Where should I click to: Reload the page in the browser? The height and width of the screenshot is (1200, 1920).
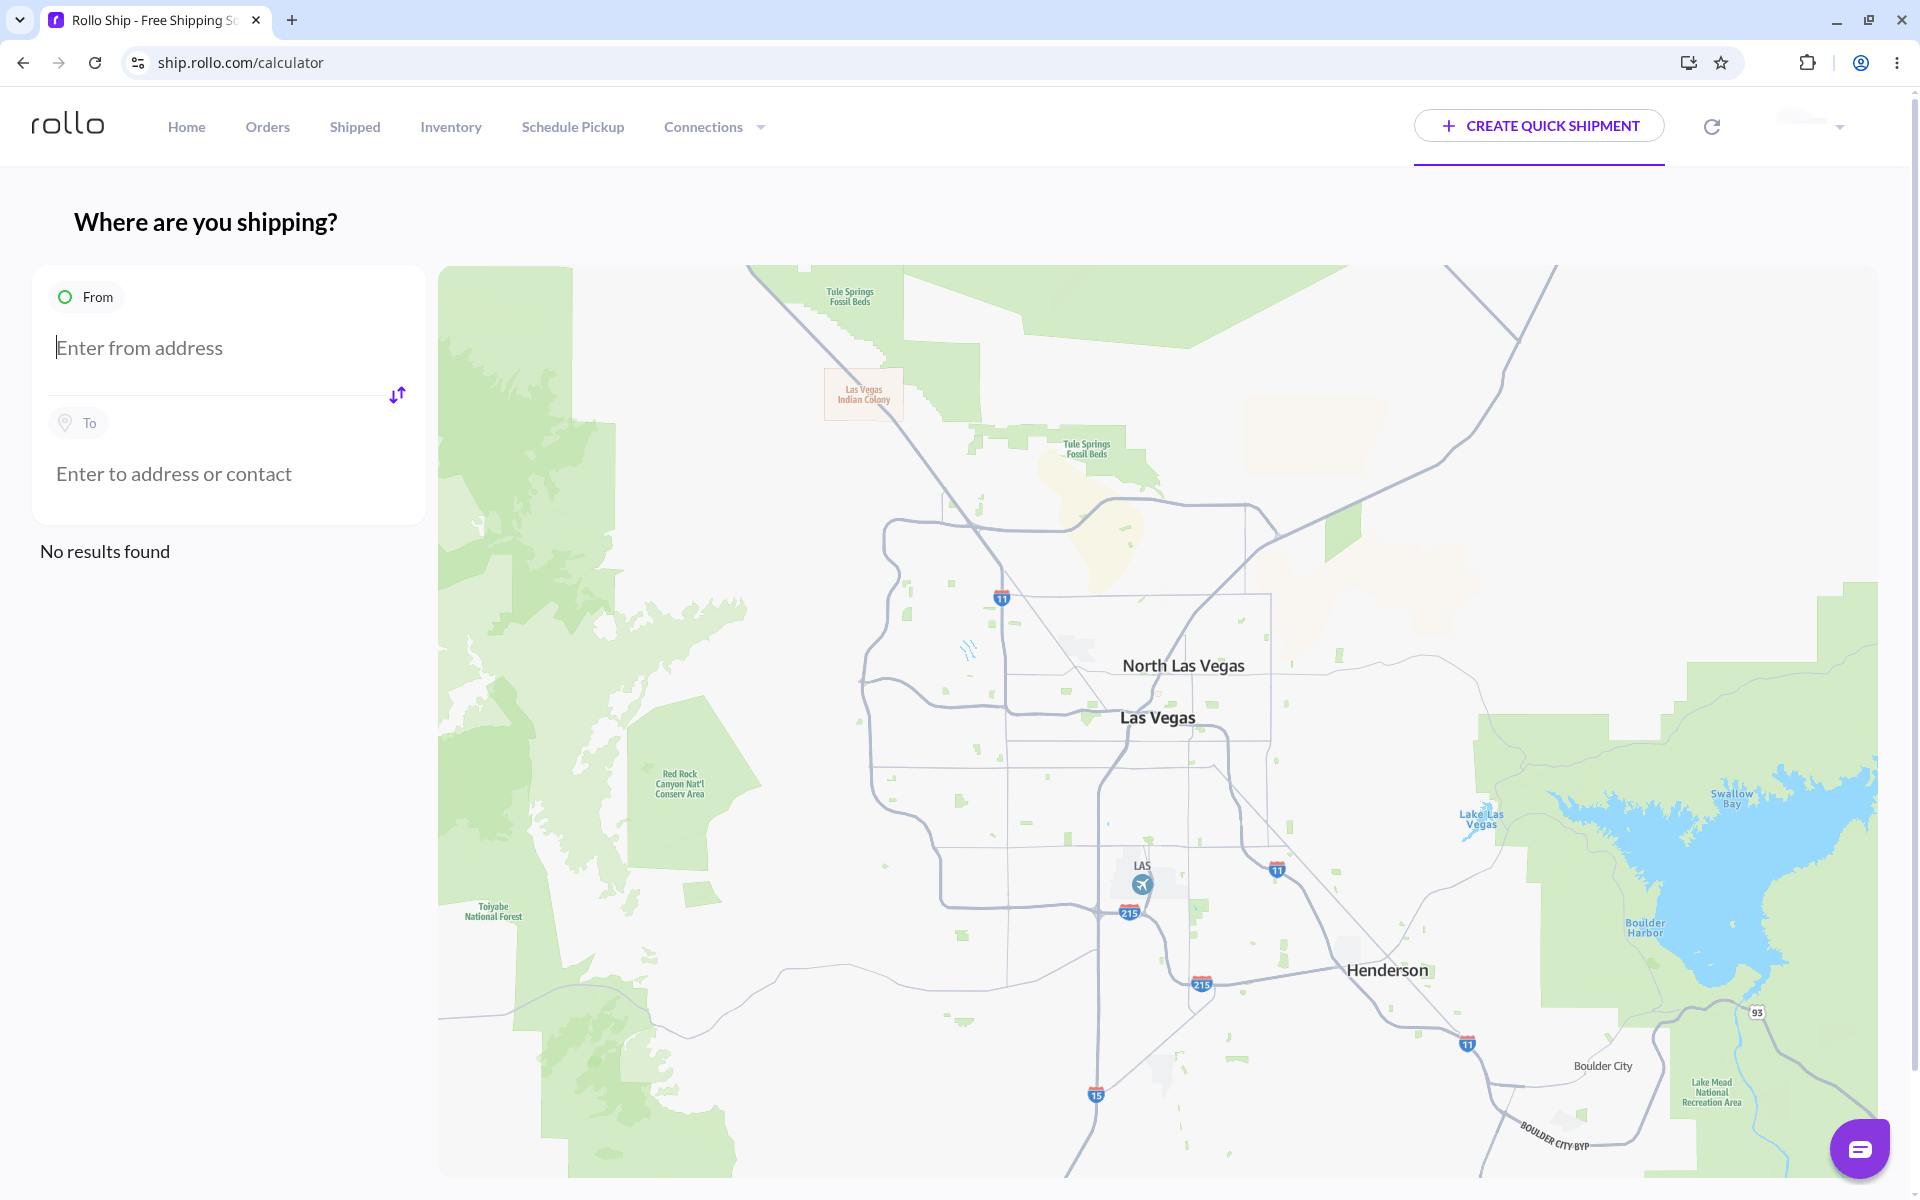(95, 63)
